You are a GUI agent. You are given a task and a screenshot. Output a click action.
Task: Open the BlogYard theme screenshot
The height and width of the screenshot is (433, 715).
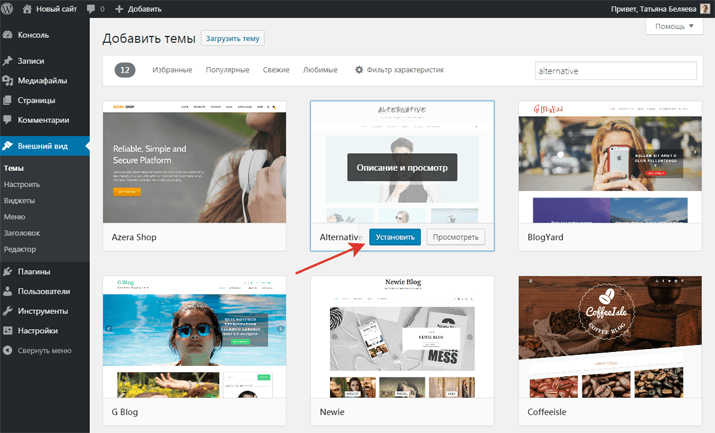(610, 162)
